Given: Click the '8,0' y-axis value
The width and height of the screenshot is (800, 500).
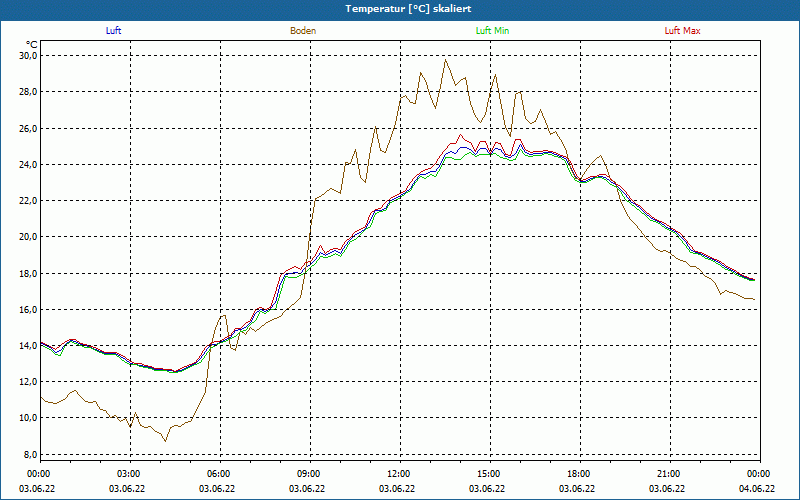Looking at the screenshot, I should 31,455.
